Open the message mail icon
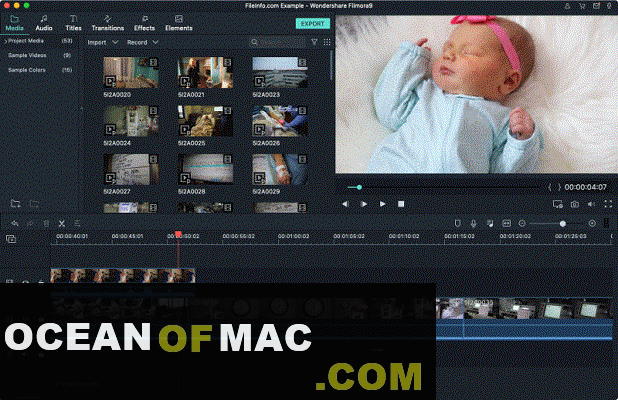The height and width of the screenshot is (400, 618). 597,6
